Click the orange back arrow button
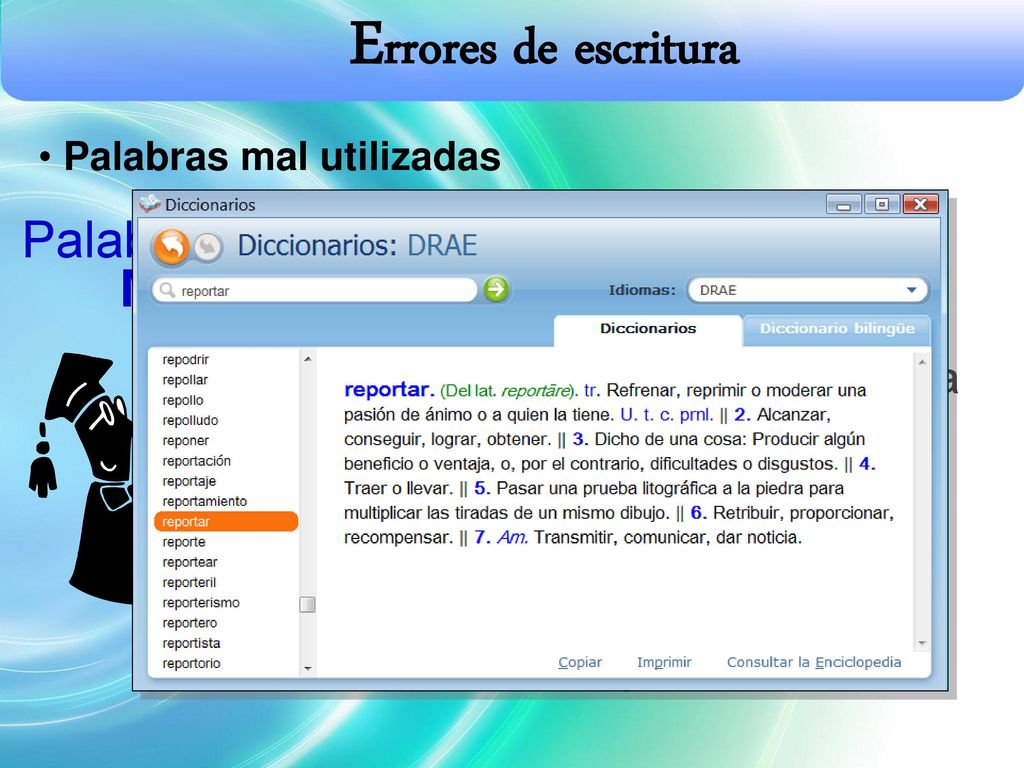This screenshot has height=768, width=1024. click(171, 247)
